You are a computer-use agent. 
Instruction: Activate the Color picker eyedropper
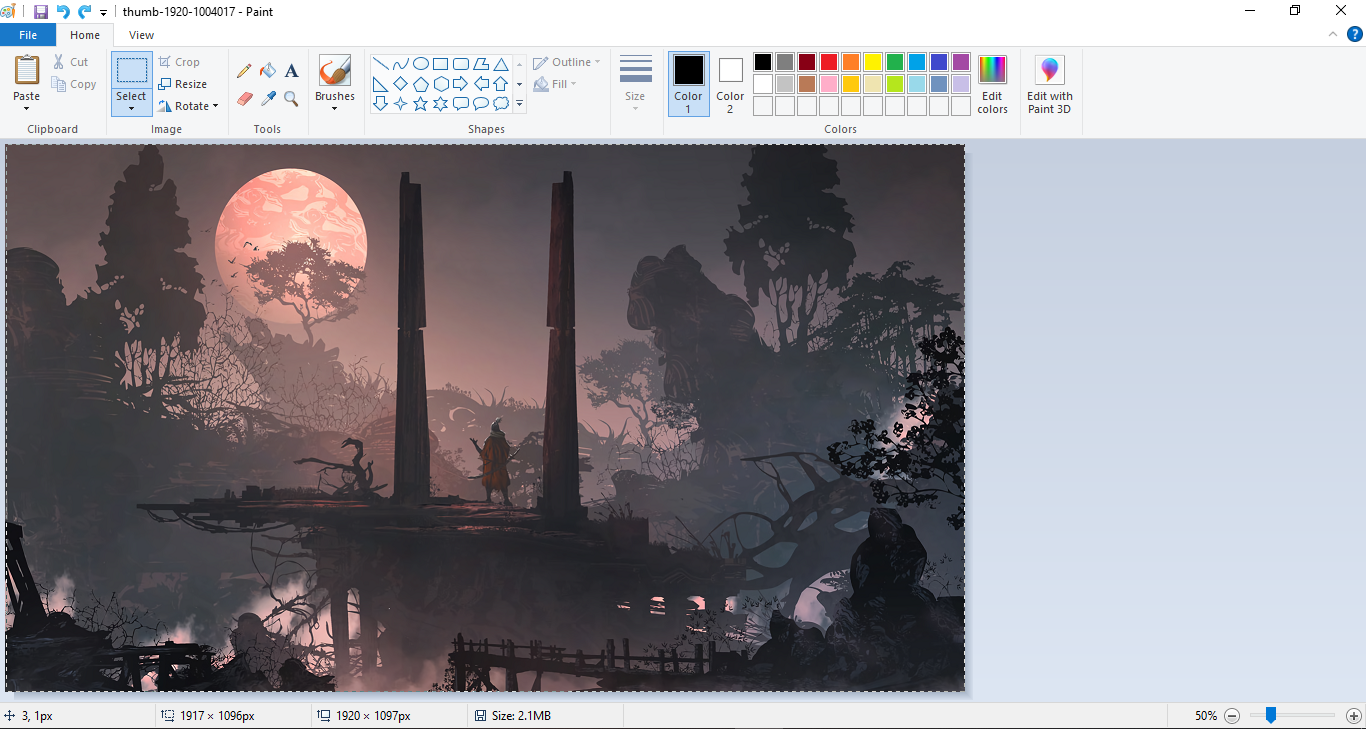[x=268, y=98]
